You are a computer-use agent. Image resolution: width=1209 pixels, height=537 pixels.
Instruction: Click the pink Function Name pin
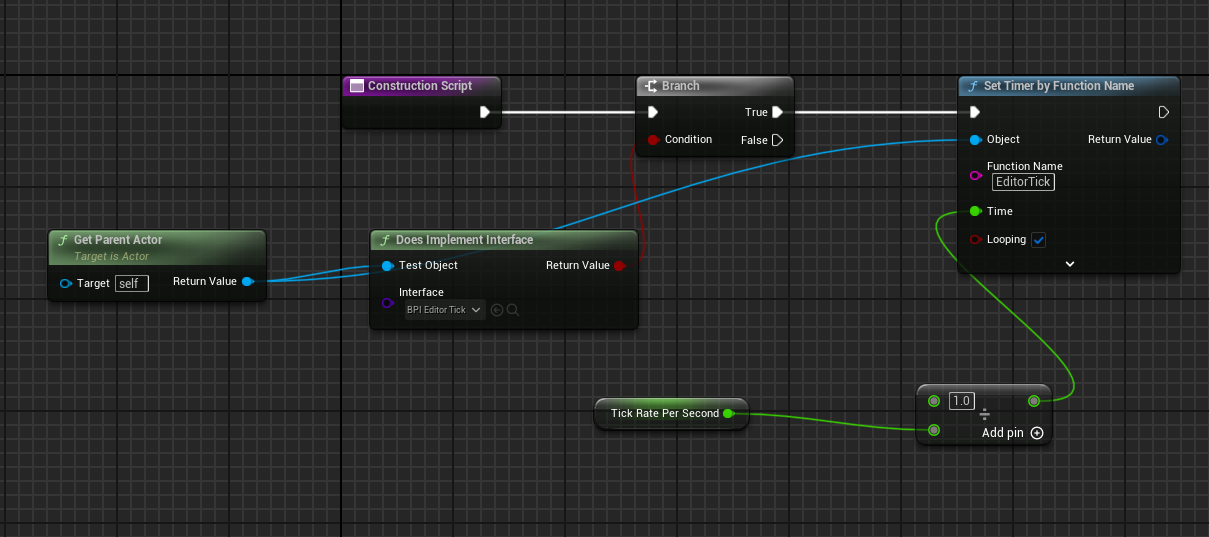tap(975, 175)
